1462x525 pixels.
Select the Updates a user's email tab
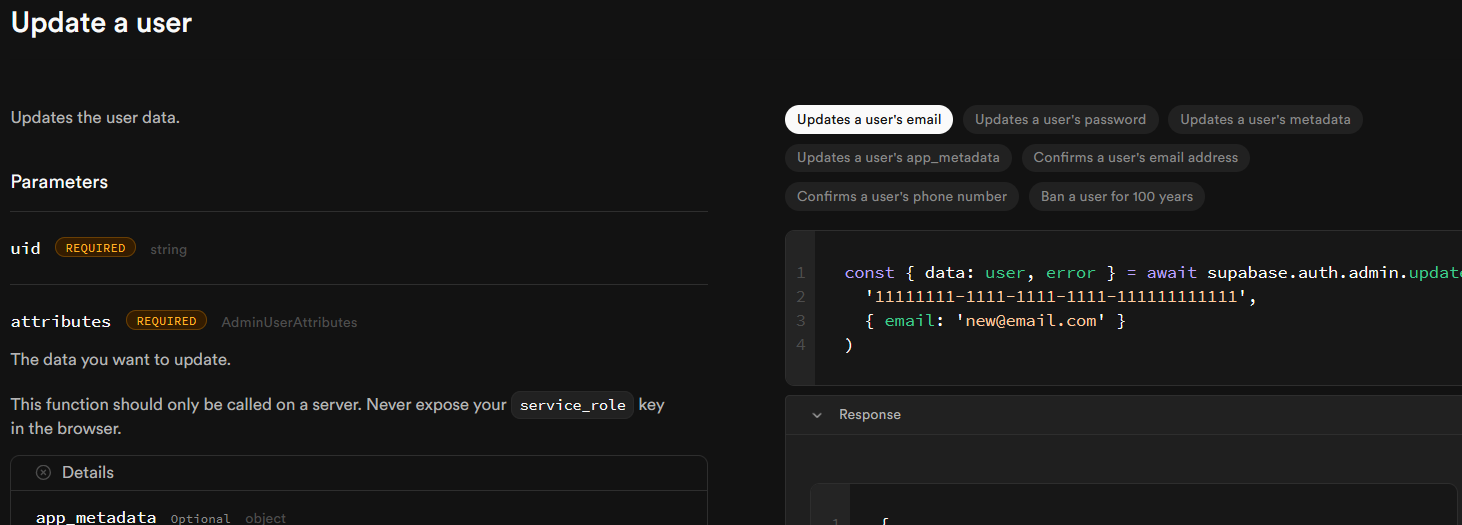tap(869, 120)
